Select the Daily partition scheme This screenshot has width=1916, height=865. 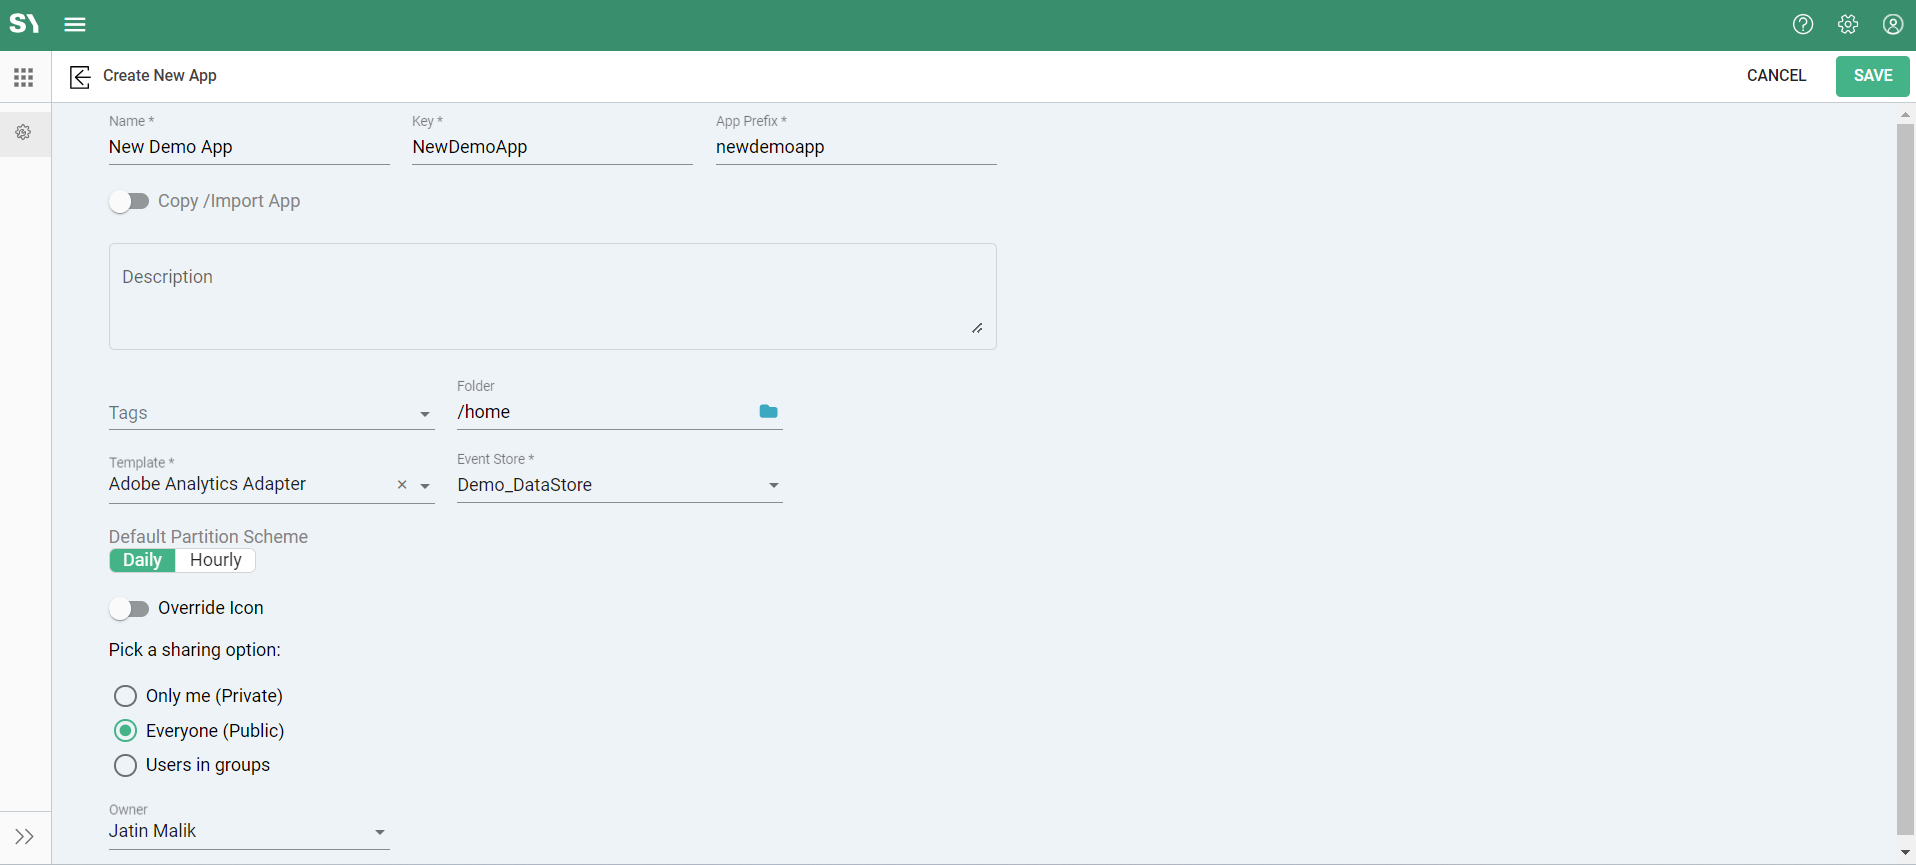[x=142, y=560]
